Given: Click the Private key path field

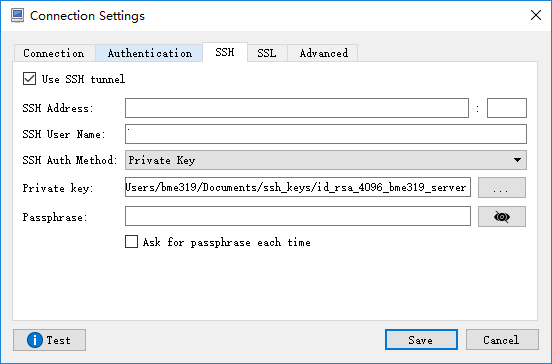Looking at the screenshot, I should pos(298,187).
